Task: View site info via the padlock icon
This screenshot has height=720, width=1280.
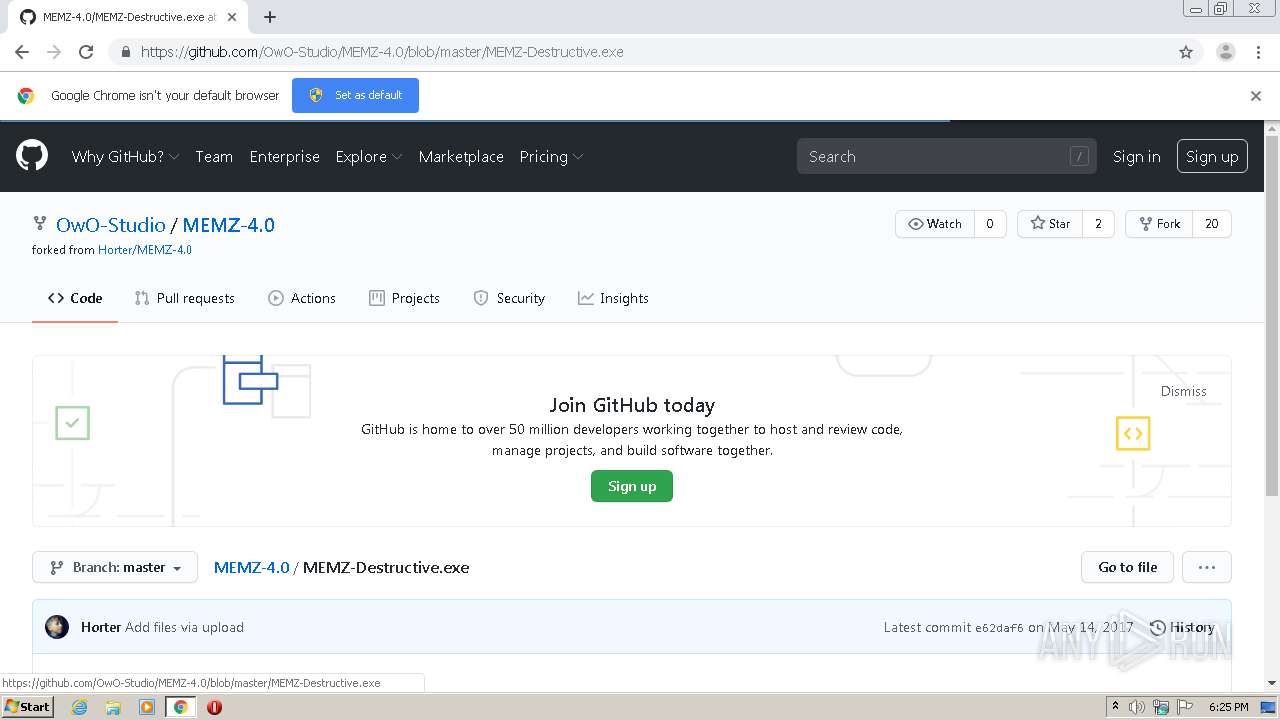Action: coord(126,52)
